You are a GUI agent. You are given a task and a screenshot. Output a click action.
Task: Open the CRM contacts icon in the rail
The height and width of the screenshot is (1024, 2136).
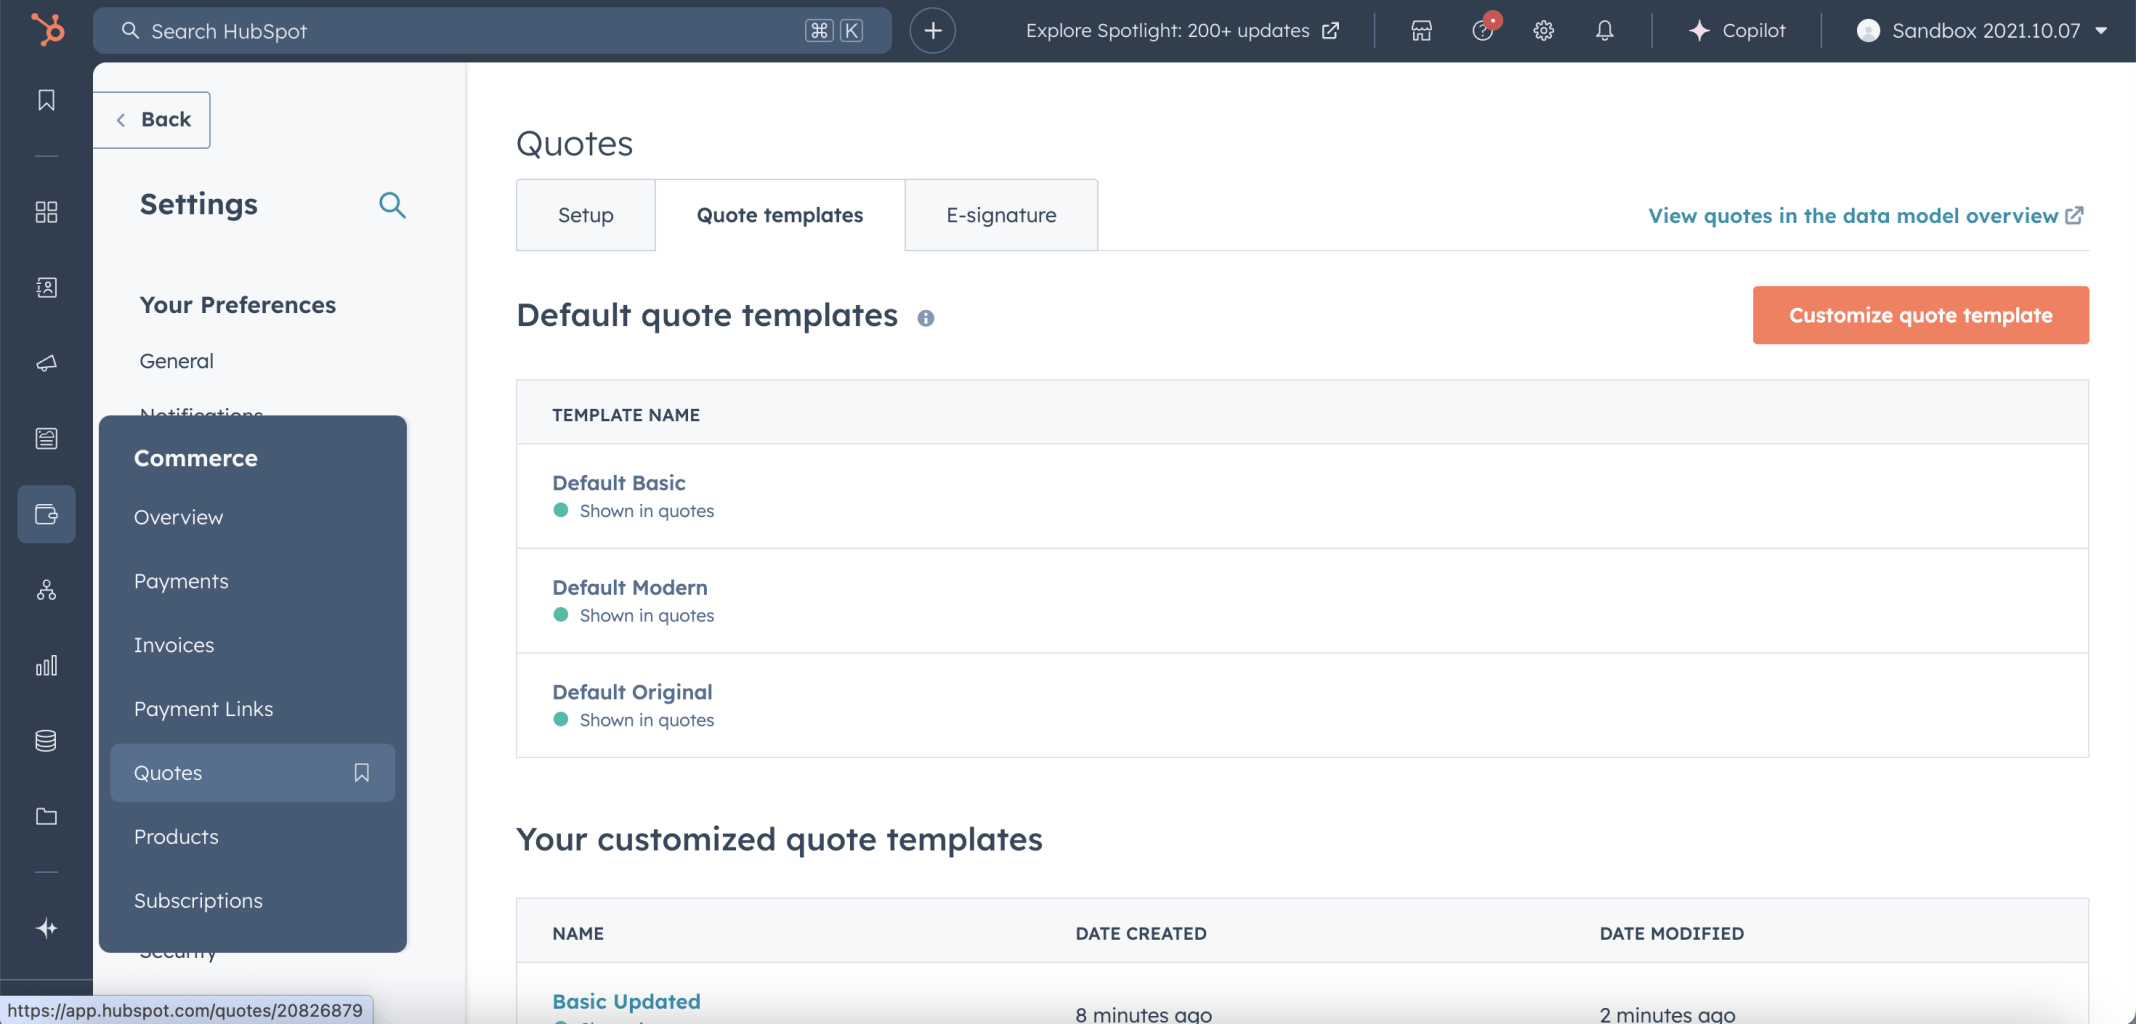[46, 288]
